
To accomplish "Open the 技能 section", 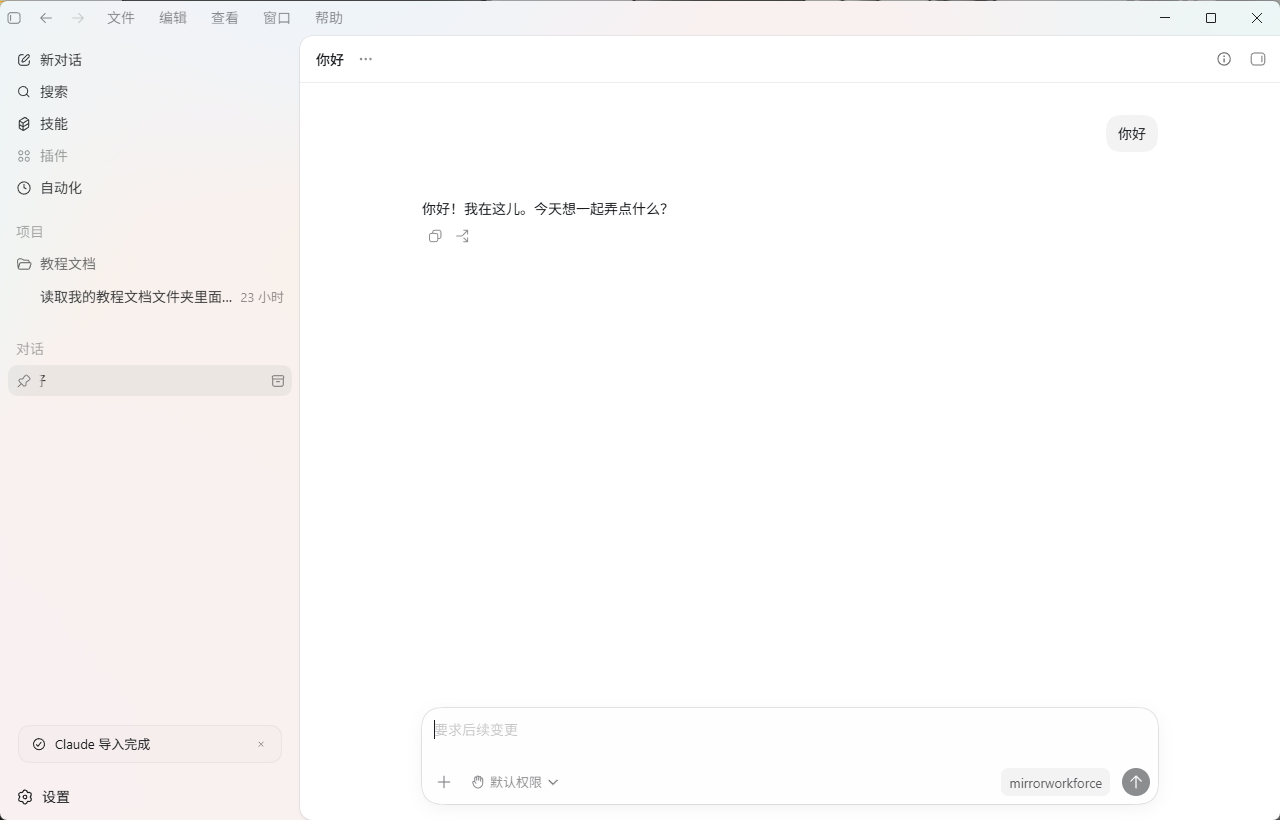I will click(150, 124).
